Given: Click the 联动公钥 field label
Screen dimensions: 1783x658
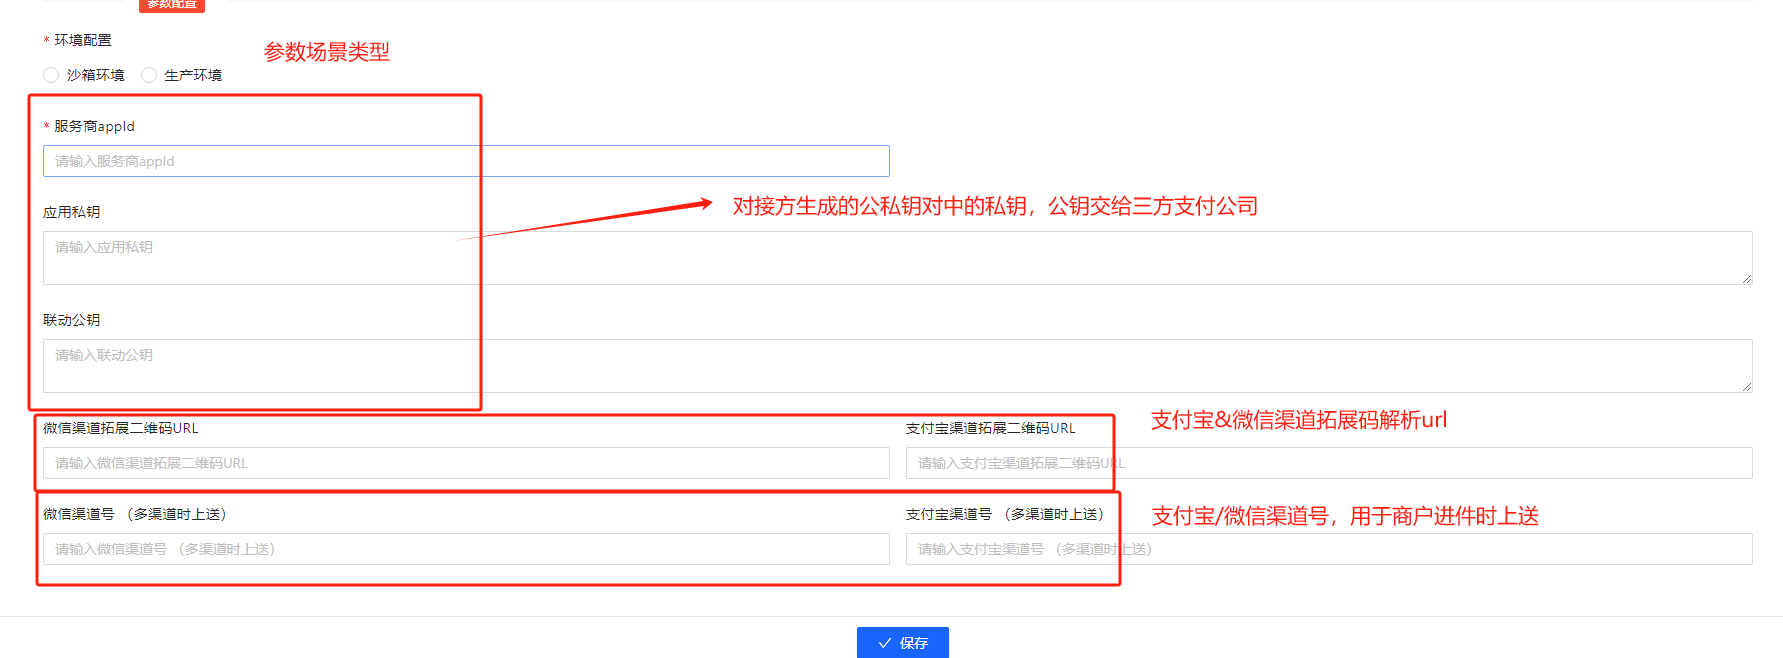Looking at the screenshot, I should pyautogui.click(x=72, y=320).
